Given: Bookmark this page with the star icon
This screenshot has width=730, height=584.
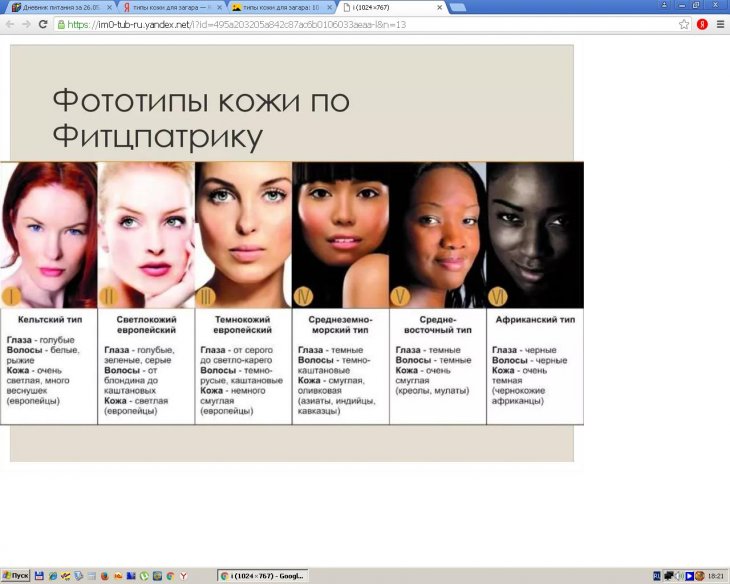Looking at the screenshot, I should pos(684,24).
